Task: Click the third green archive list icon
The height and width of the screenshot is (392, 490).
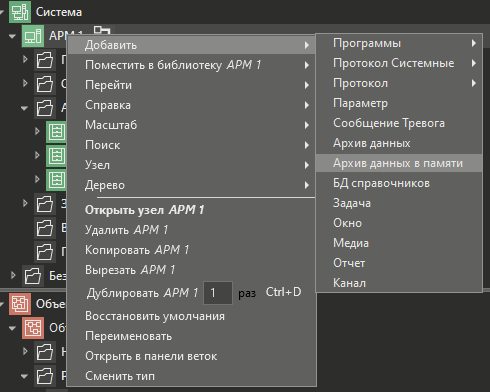Action: 57,180
